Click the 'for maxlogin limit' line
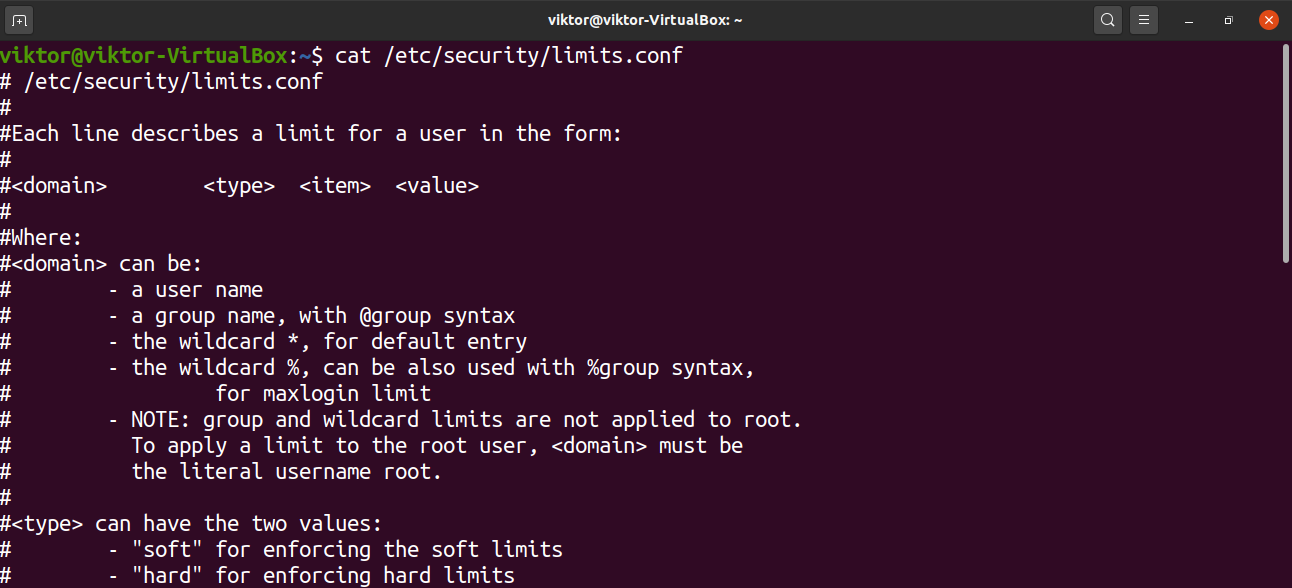This screenshot has width=1292, height=588. [323, 394]
